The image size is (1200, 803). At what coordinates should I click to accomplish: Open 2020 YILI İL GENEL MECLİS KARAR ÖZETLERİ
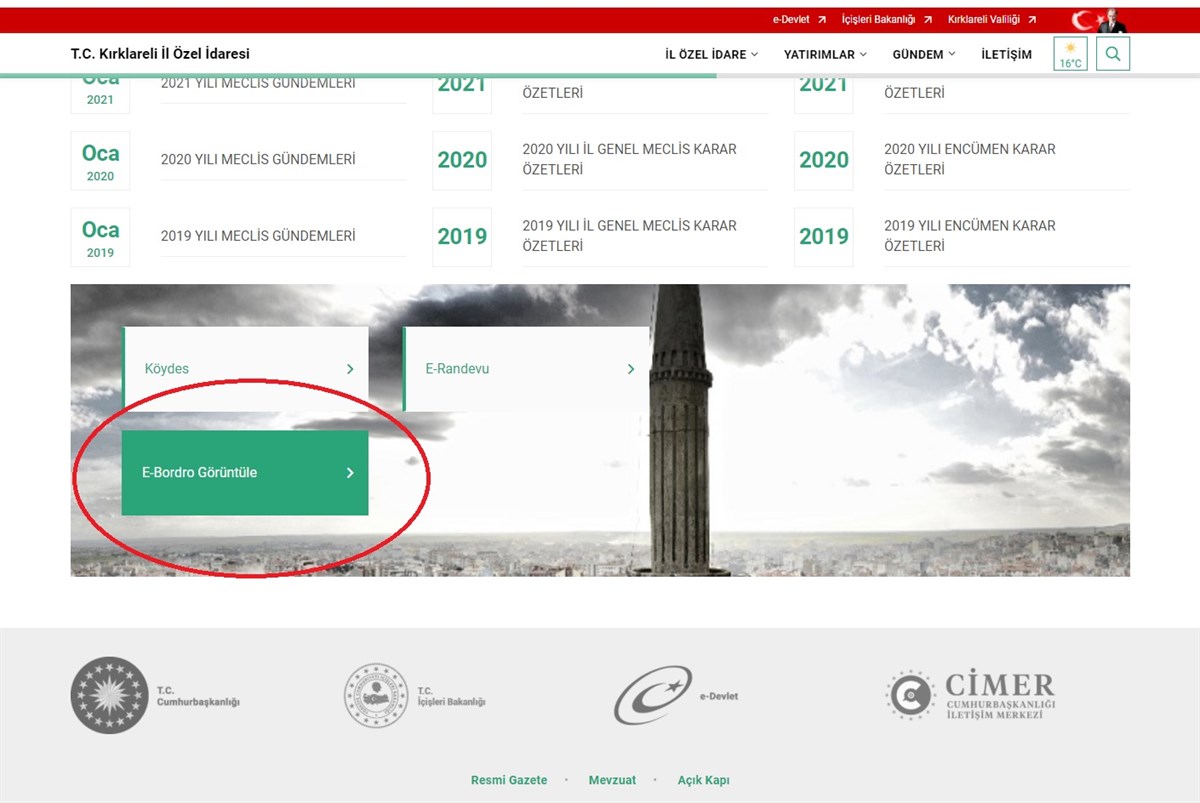tap(629, 160)
